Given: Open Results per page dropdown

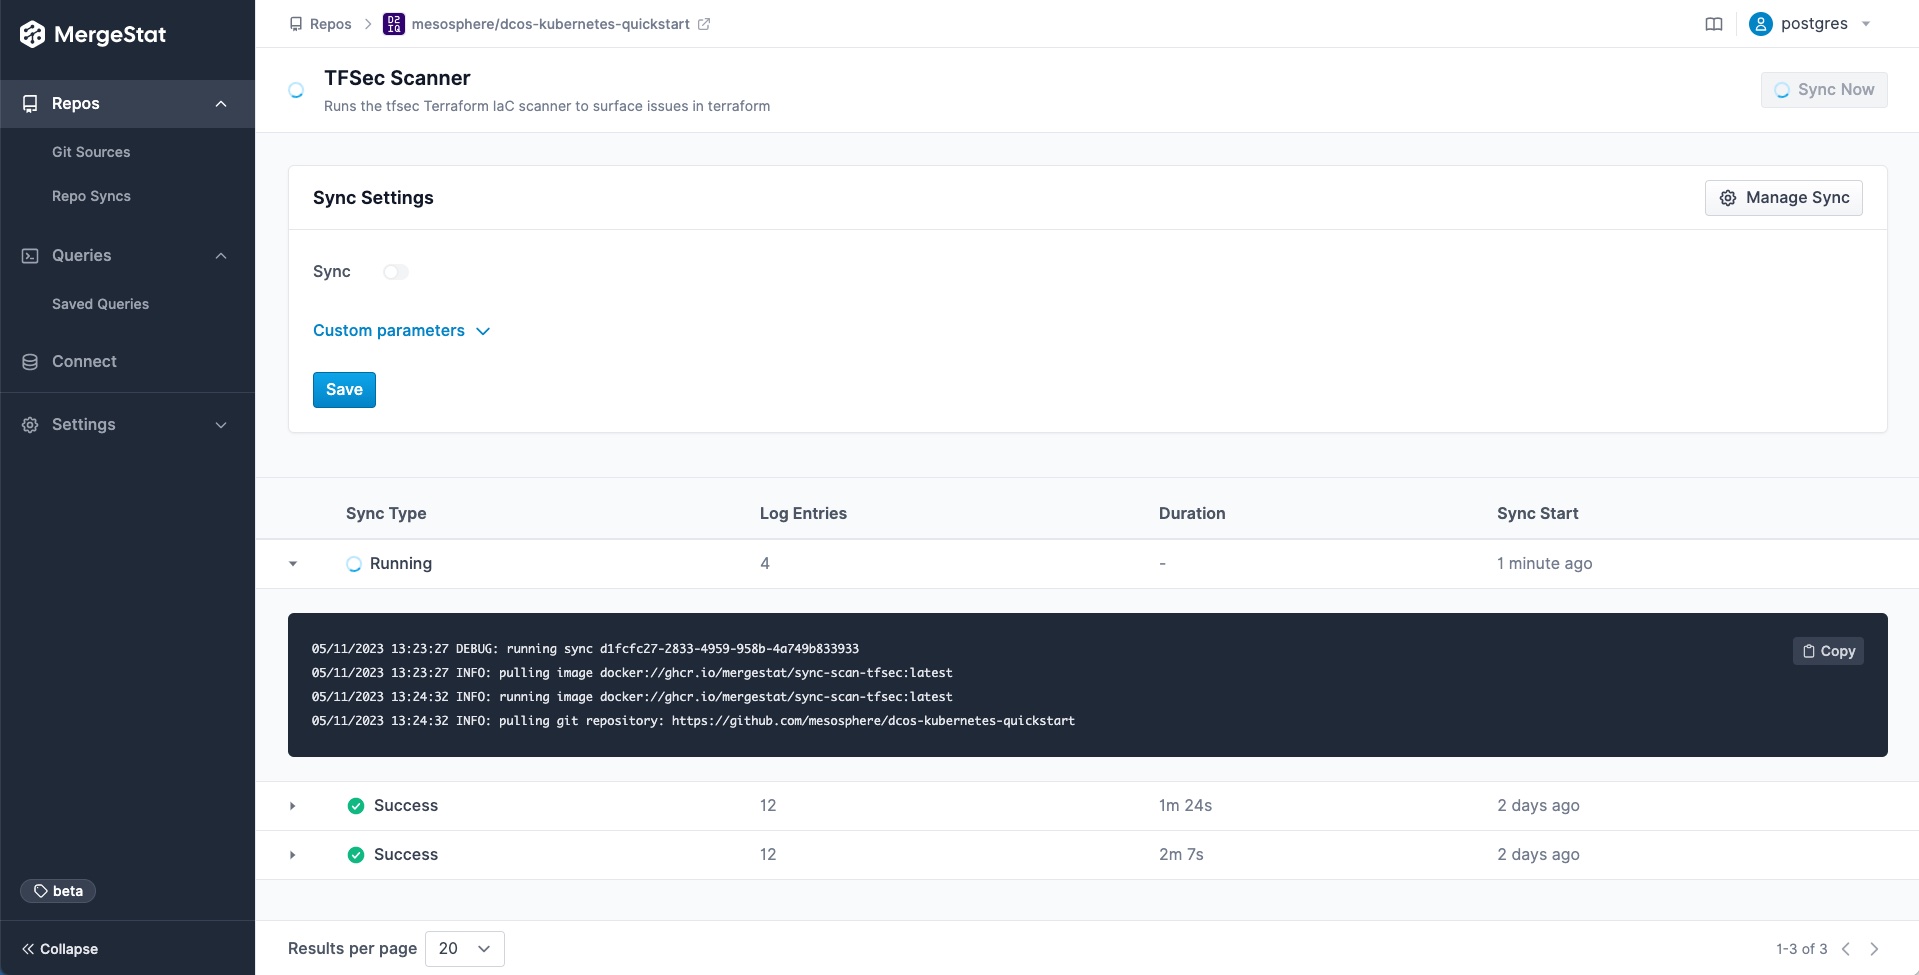Looking at the screenshot, I should [464, 949].
